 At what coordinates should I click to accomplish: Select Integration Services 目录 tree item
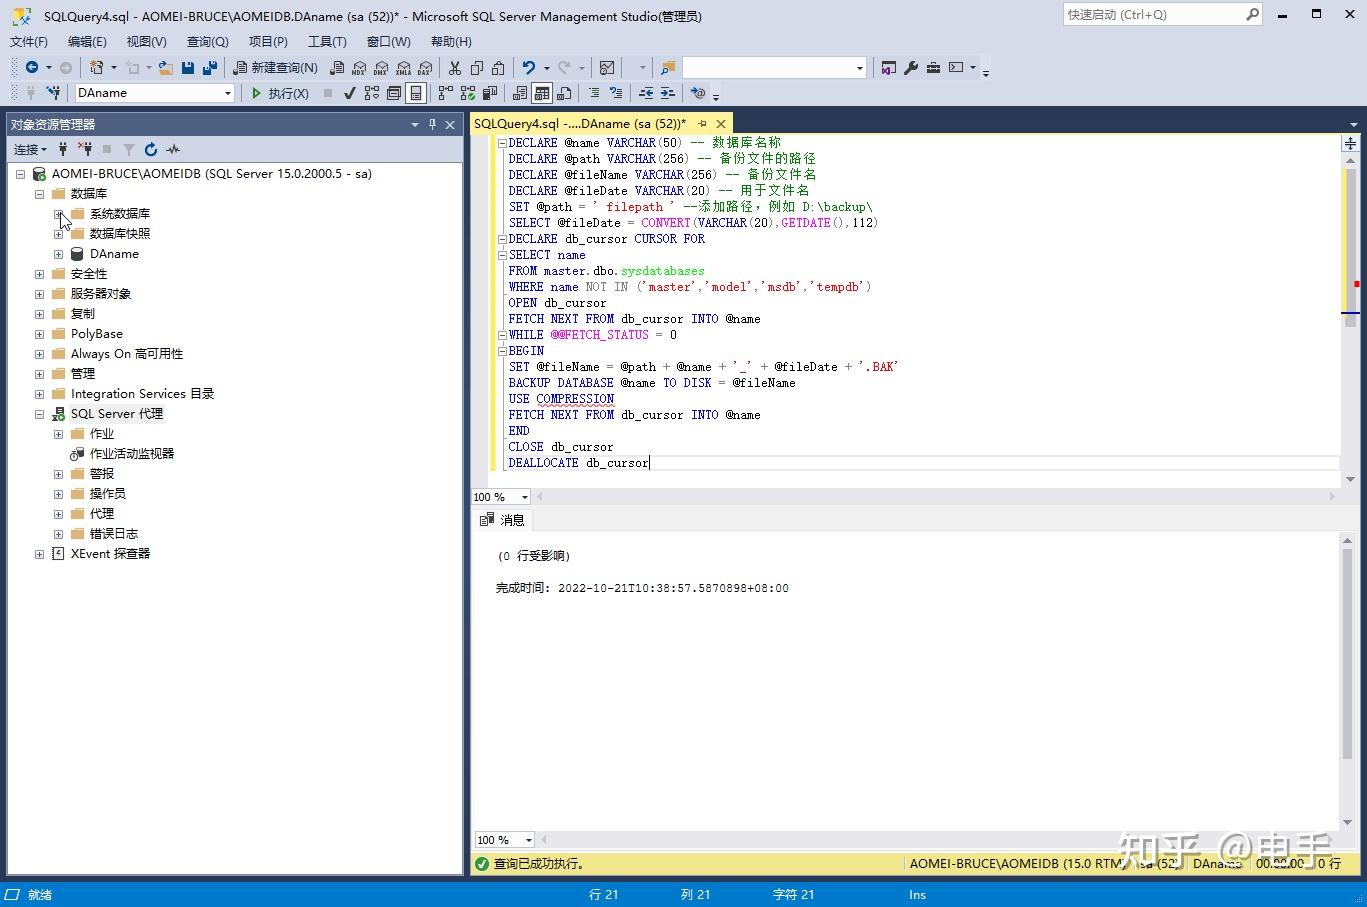coord(142,394)
